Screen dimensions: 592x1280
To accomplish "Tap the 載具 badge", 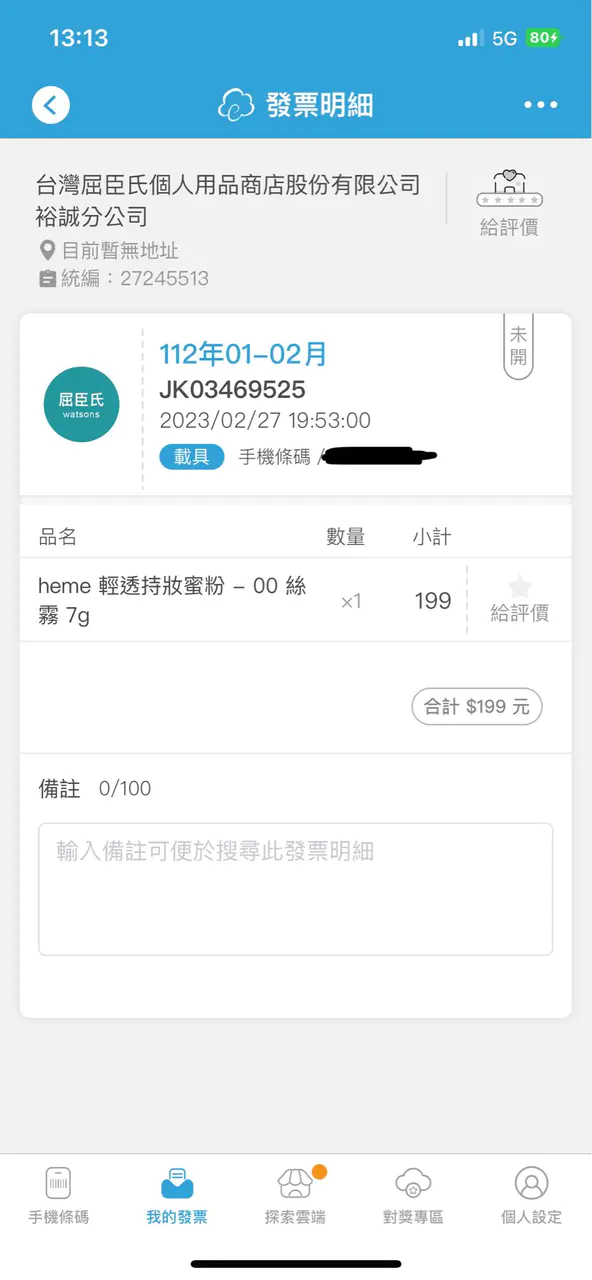I will [x=191, y=457].
